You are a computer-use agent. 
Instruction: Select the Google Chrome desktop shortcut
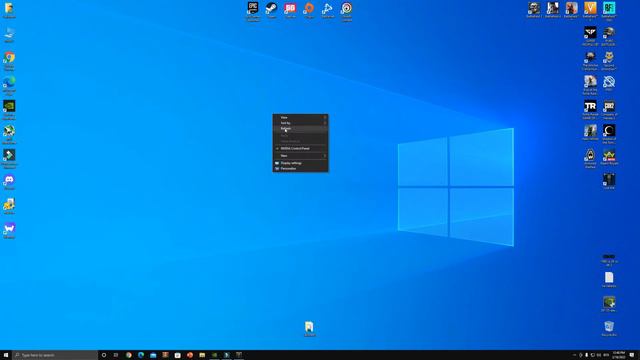tap(9, 61)
